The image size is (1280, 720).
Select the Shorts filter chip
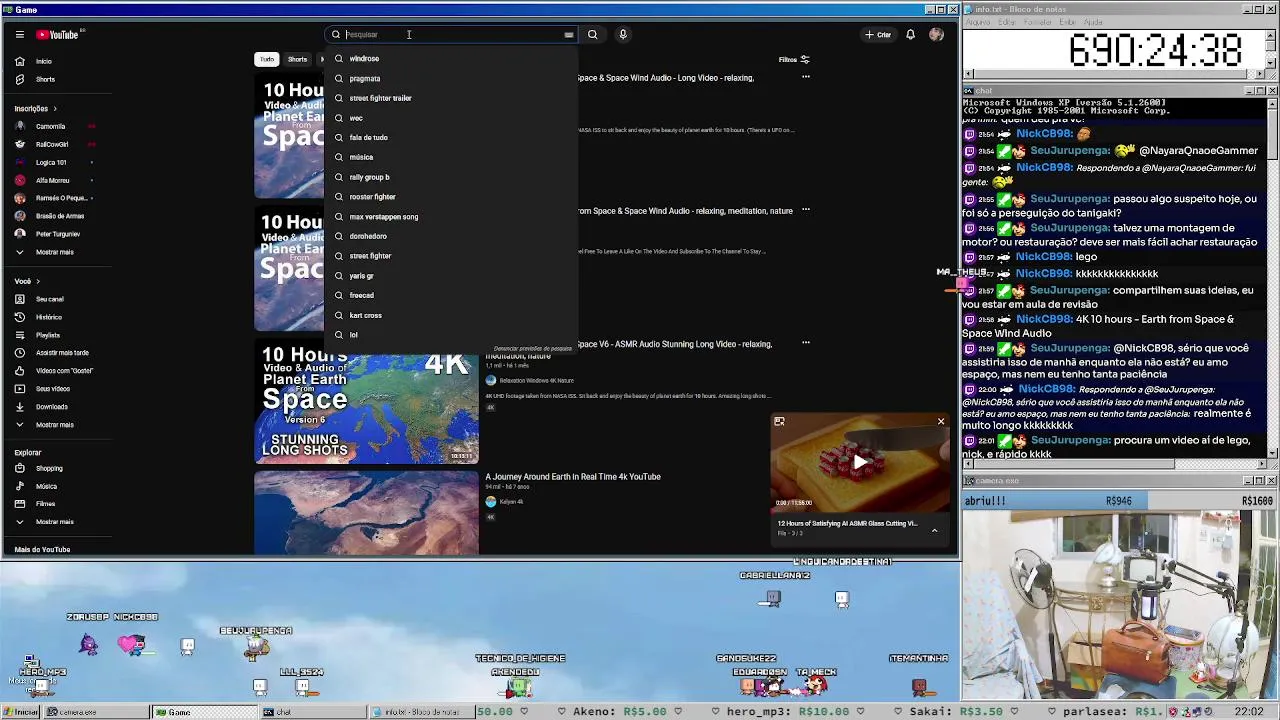297,60
